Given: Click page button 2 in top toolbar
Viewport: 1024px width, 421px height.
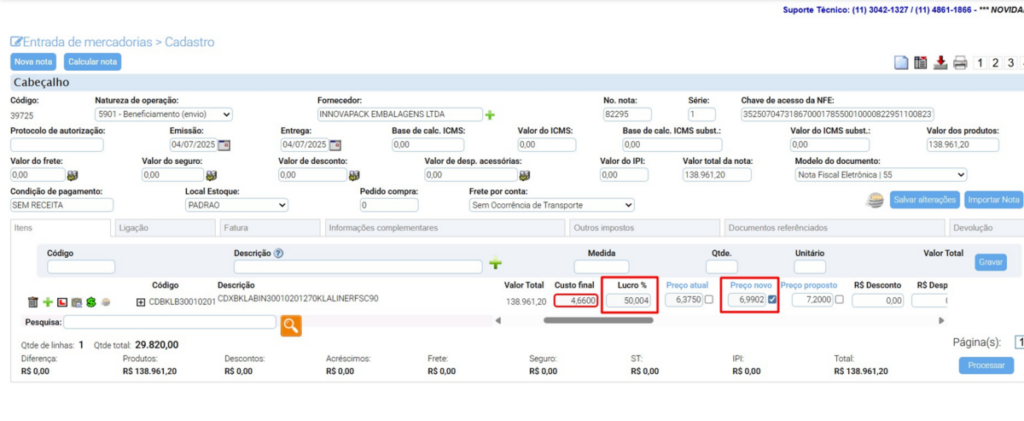Looking at the screenshot, I should [995, 63].
